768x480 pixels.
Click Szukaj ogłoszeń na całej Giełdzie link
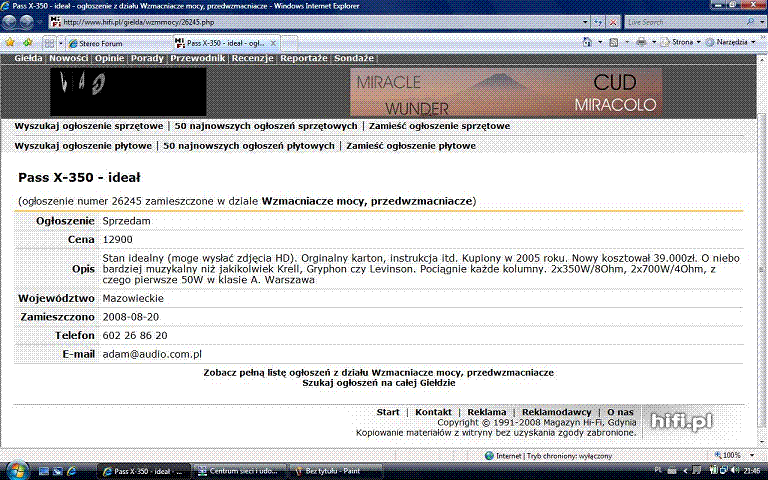coord(379,383)
